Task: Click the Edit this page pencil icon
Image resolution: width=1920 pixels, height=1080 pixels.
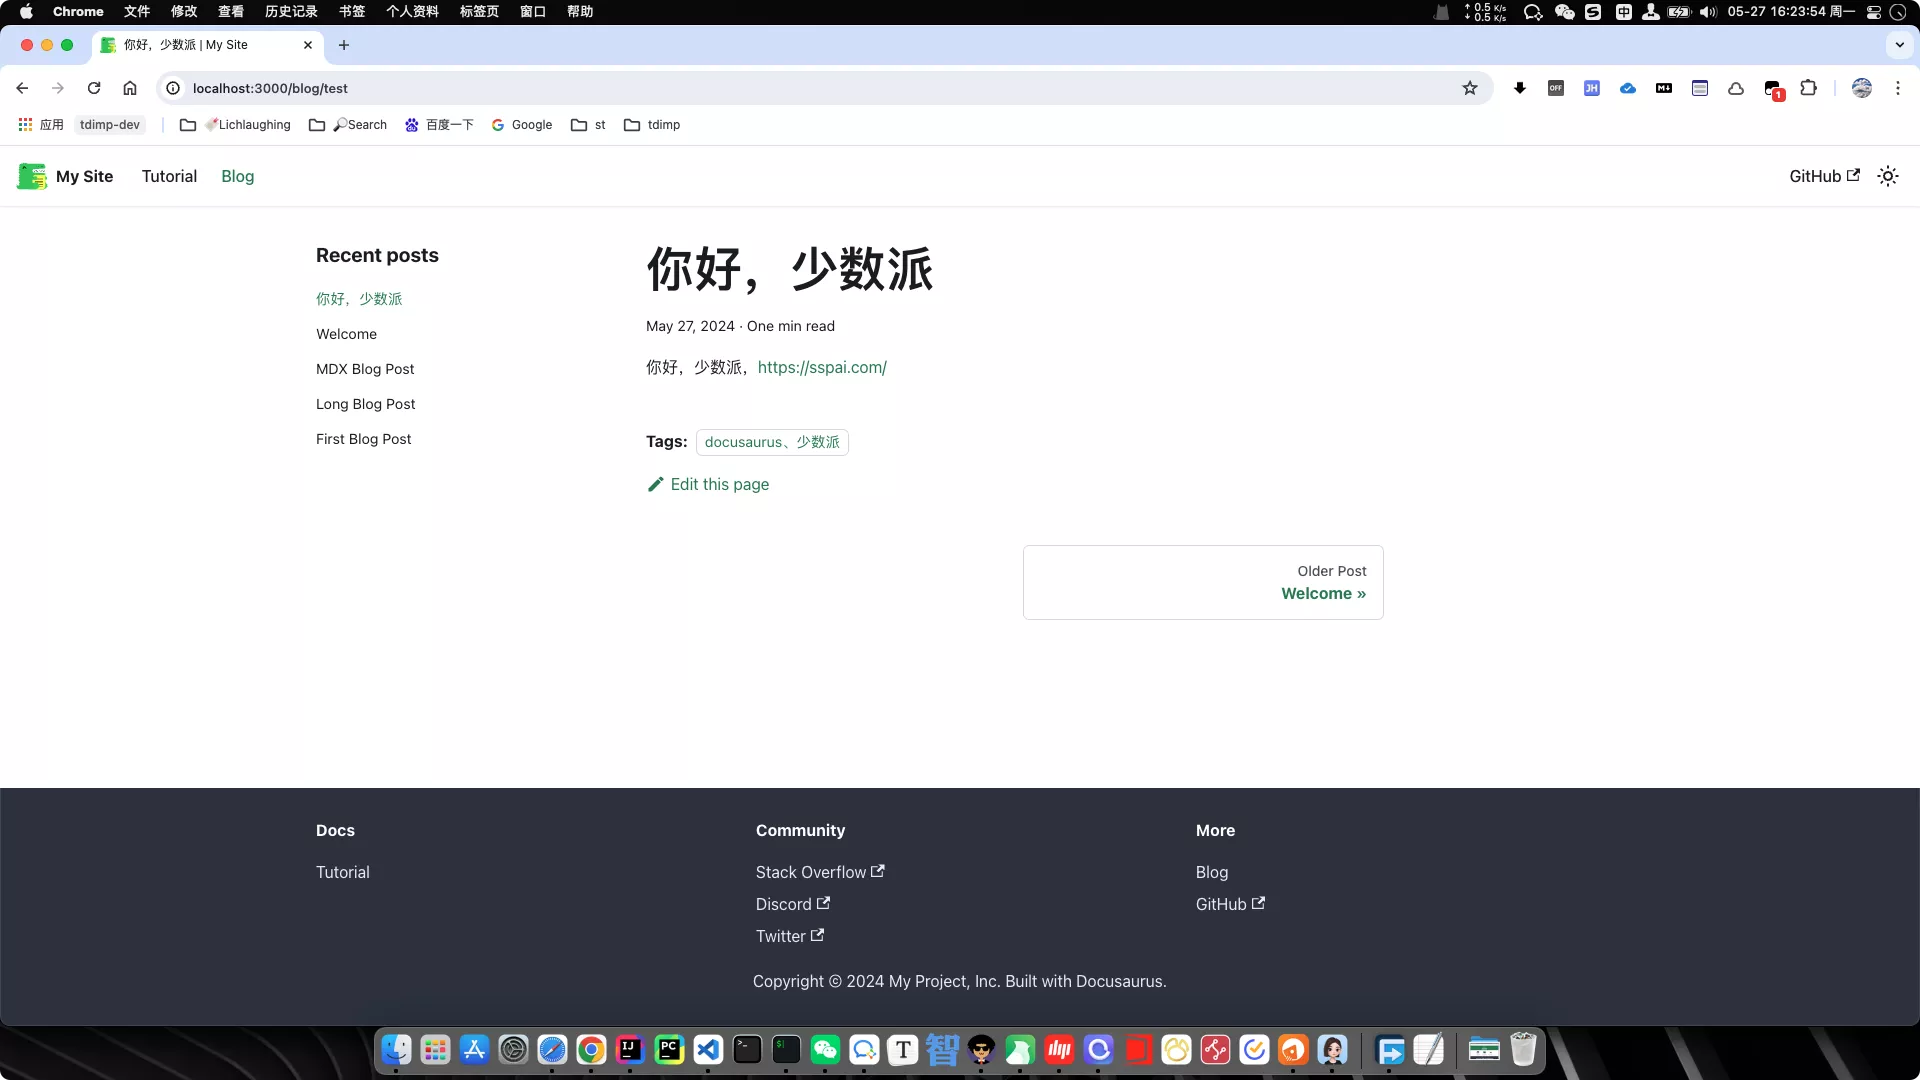Action: pyautogui.click(x=656, y=484)
